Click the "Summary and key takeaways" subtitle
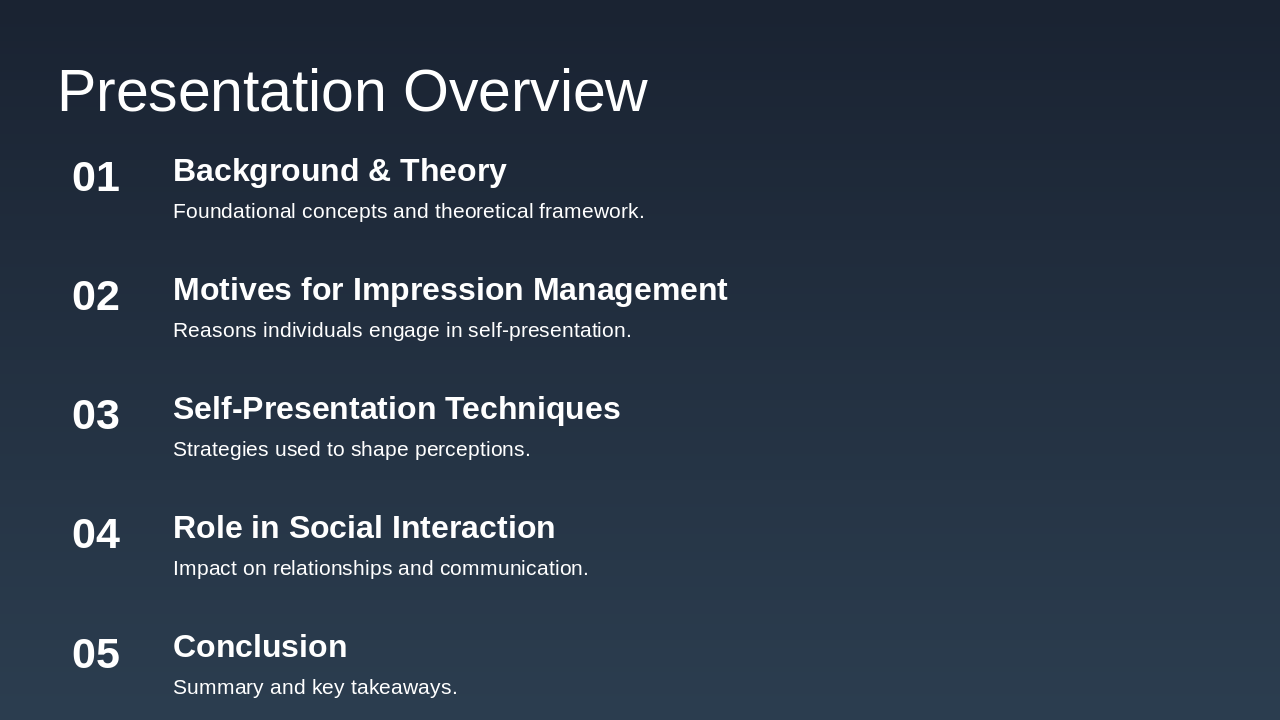This screenshot has width=1280, height=720. pyautogui.click(x=315, y=687)
